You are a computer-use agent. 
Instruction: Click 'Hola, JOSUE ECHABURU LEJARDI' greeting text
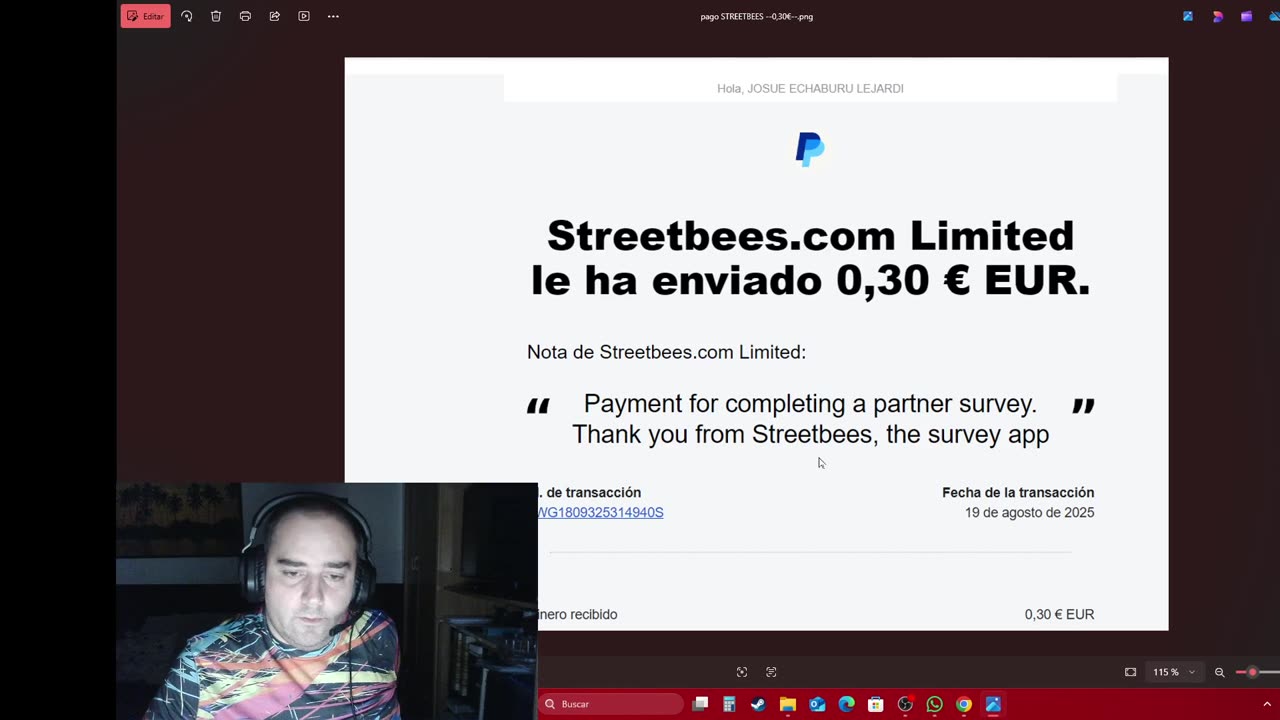(810, 88)
